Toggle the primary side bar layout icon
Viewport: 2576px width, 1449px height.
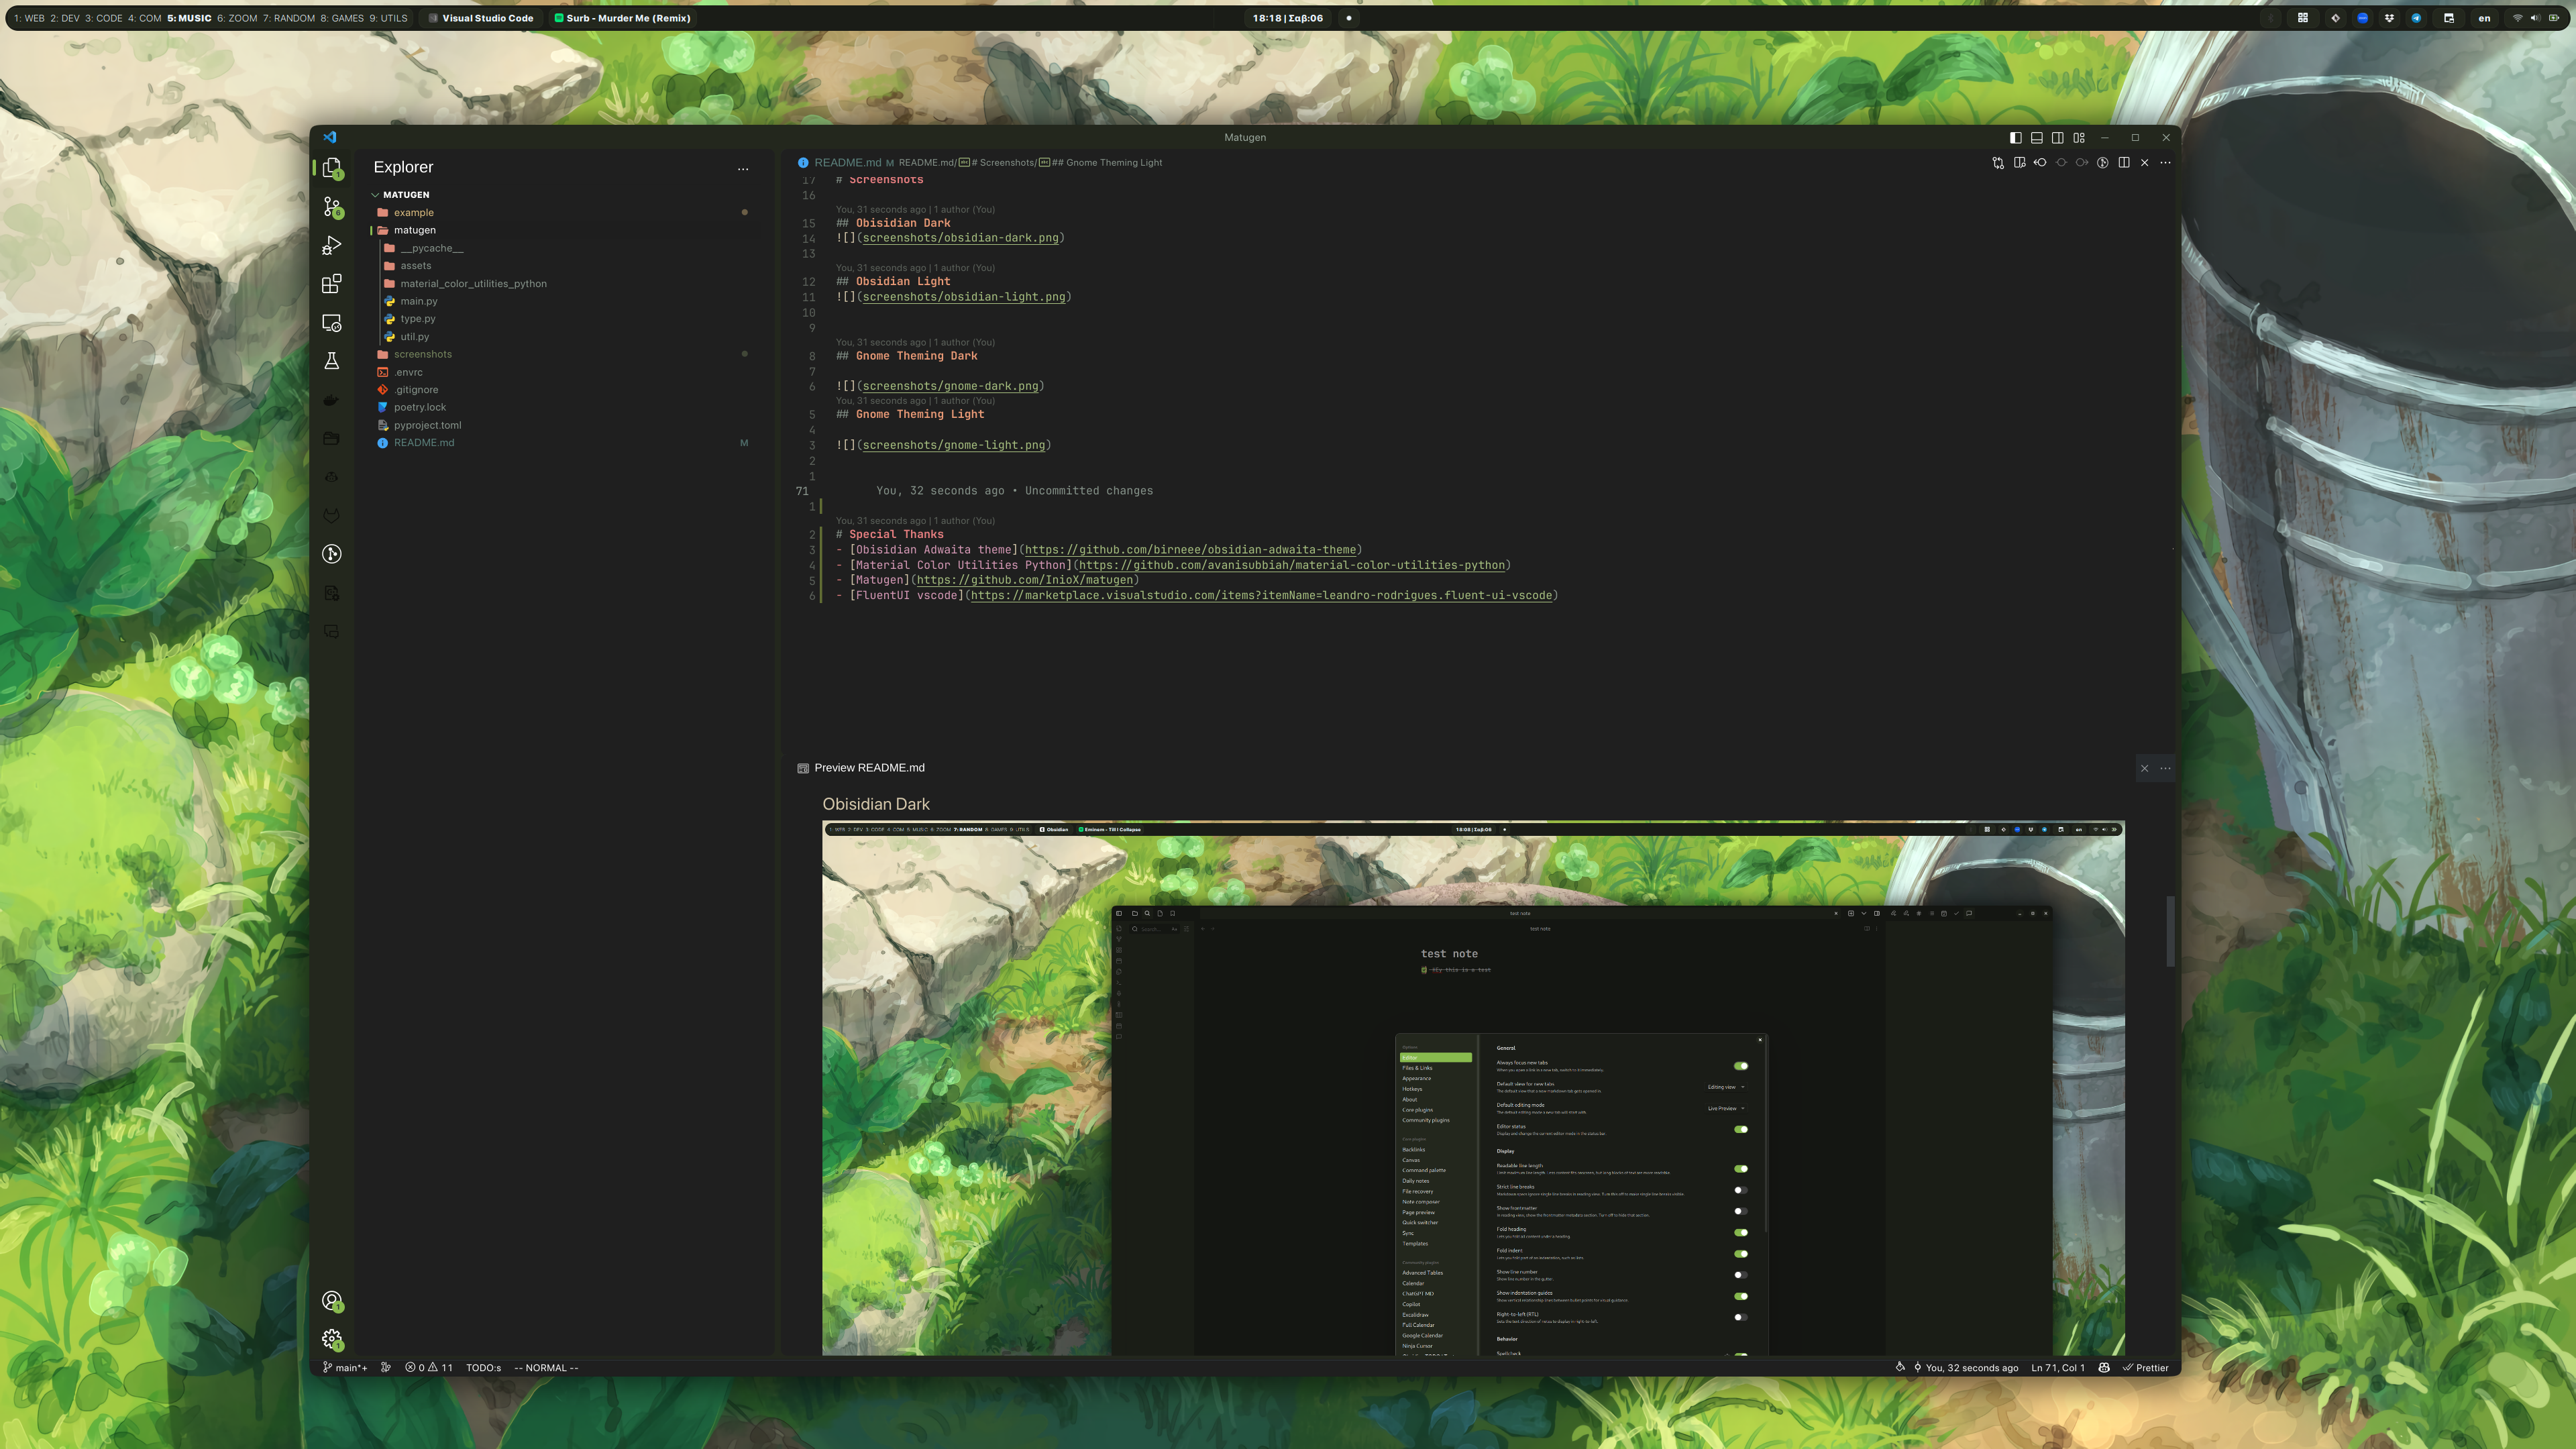[2015, 138]
